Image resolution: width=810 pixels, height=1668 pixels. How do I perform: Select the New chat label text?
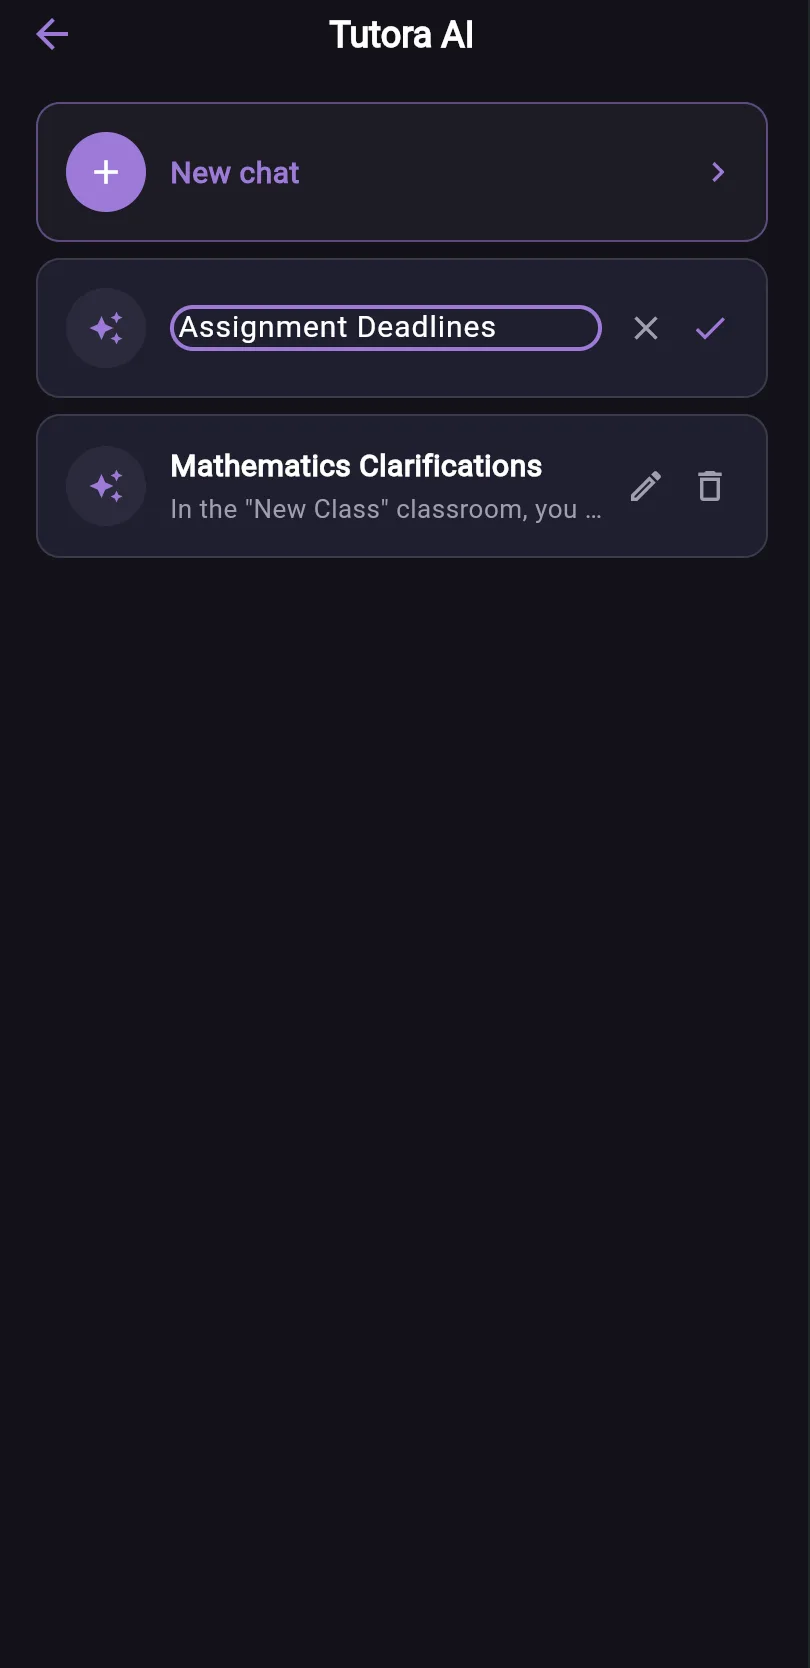[235, 173]
